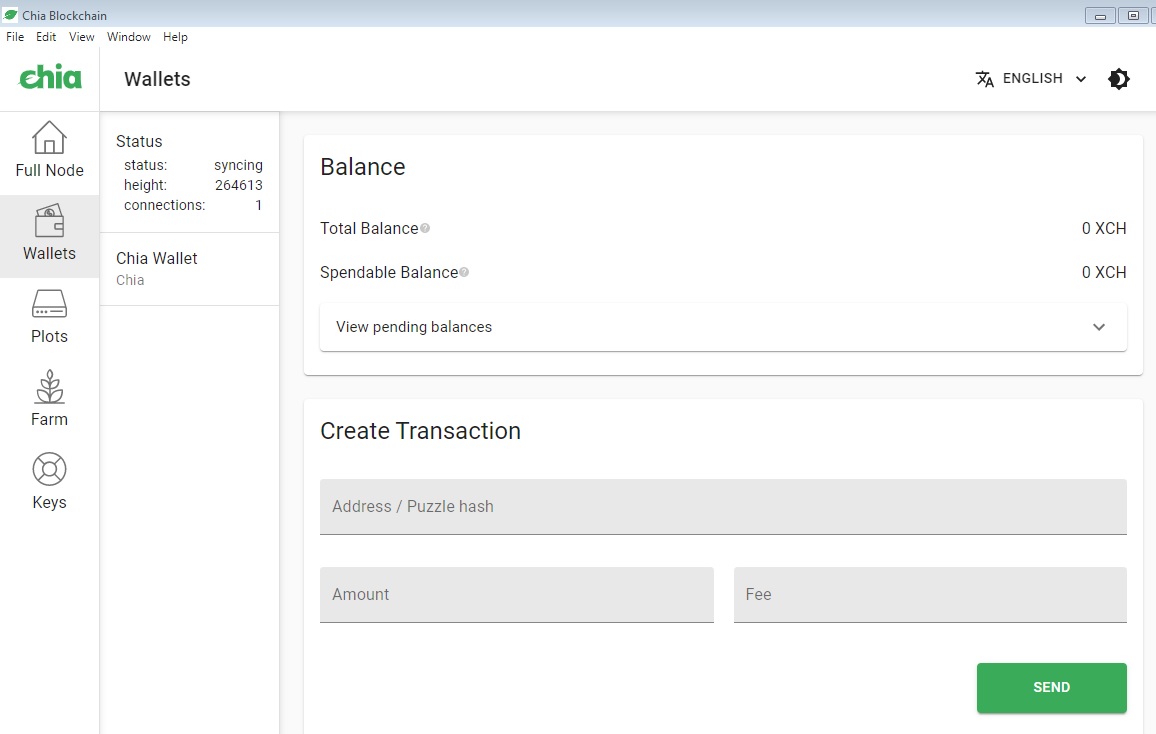
Task: Click the height value 264613
Action: tap(239, 185)
